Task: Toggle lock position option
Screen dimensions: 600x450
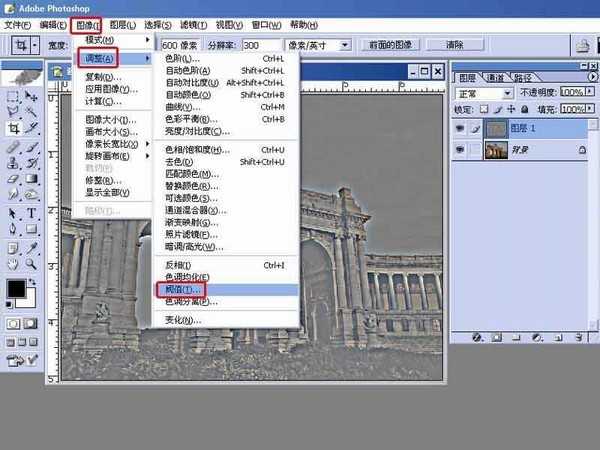Action: (511, 109)
